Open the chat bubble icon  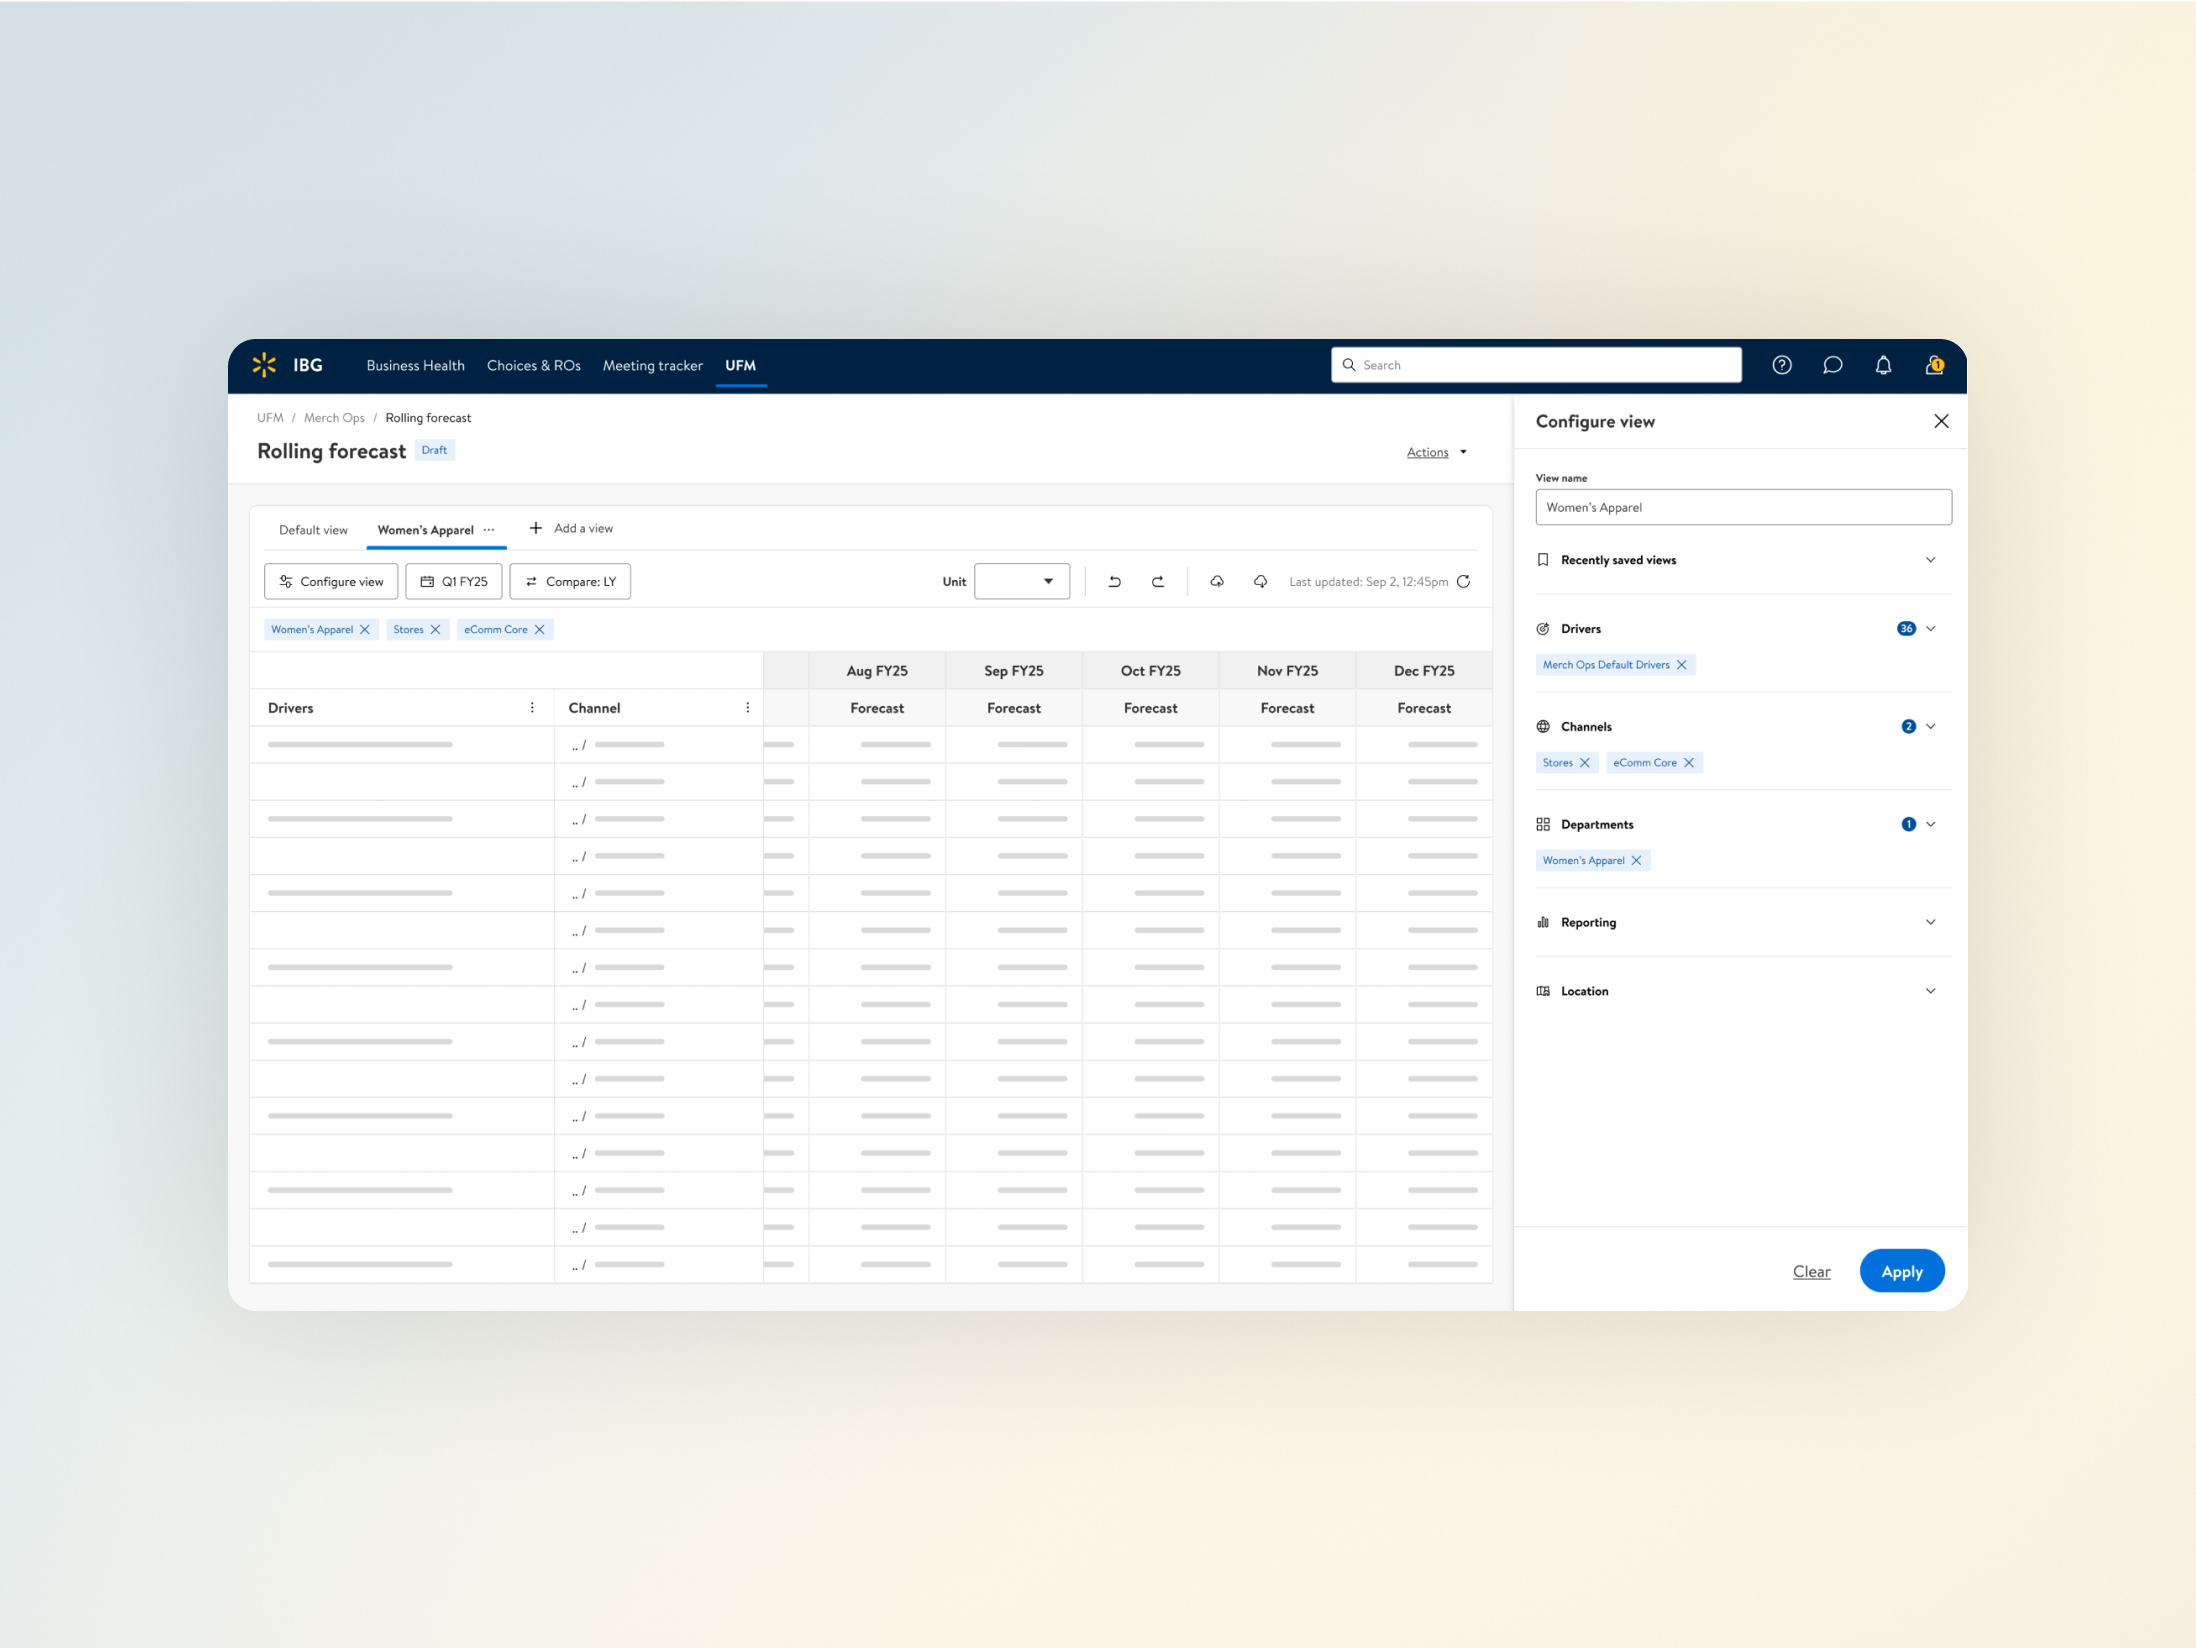tap(1832, 365)
